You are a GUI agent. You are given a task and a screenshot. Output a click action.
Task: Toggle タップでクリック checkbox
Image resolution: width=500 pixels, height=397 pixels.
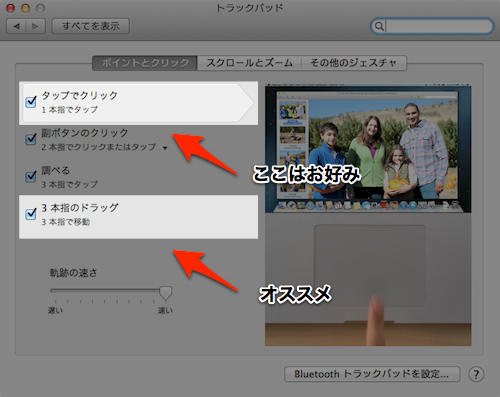31,101
